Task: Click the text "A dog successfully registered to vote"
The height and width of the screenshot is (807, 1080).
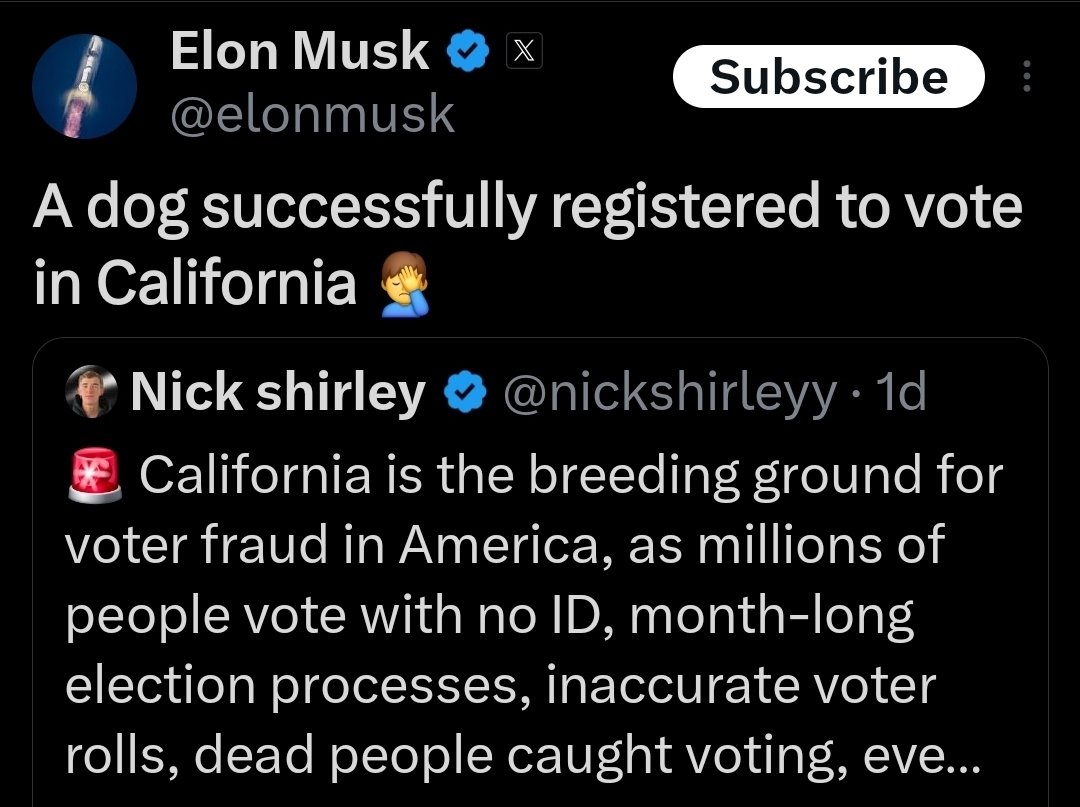Action: pos(528,207)
